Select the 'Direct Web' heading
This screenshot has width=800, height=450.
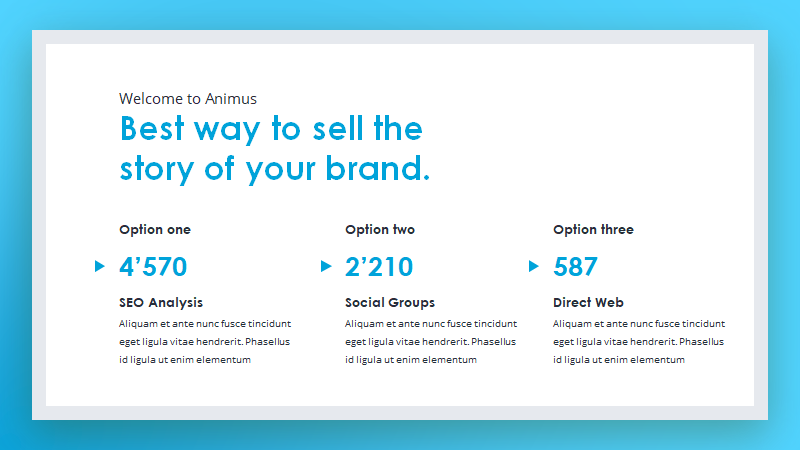click(x=588, y=303)
